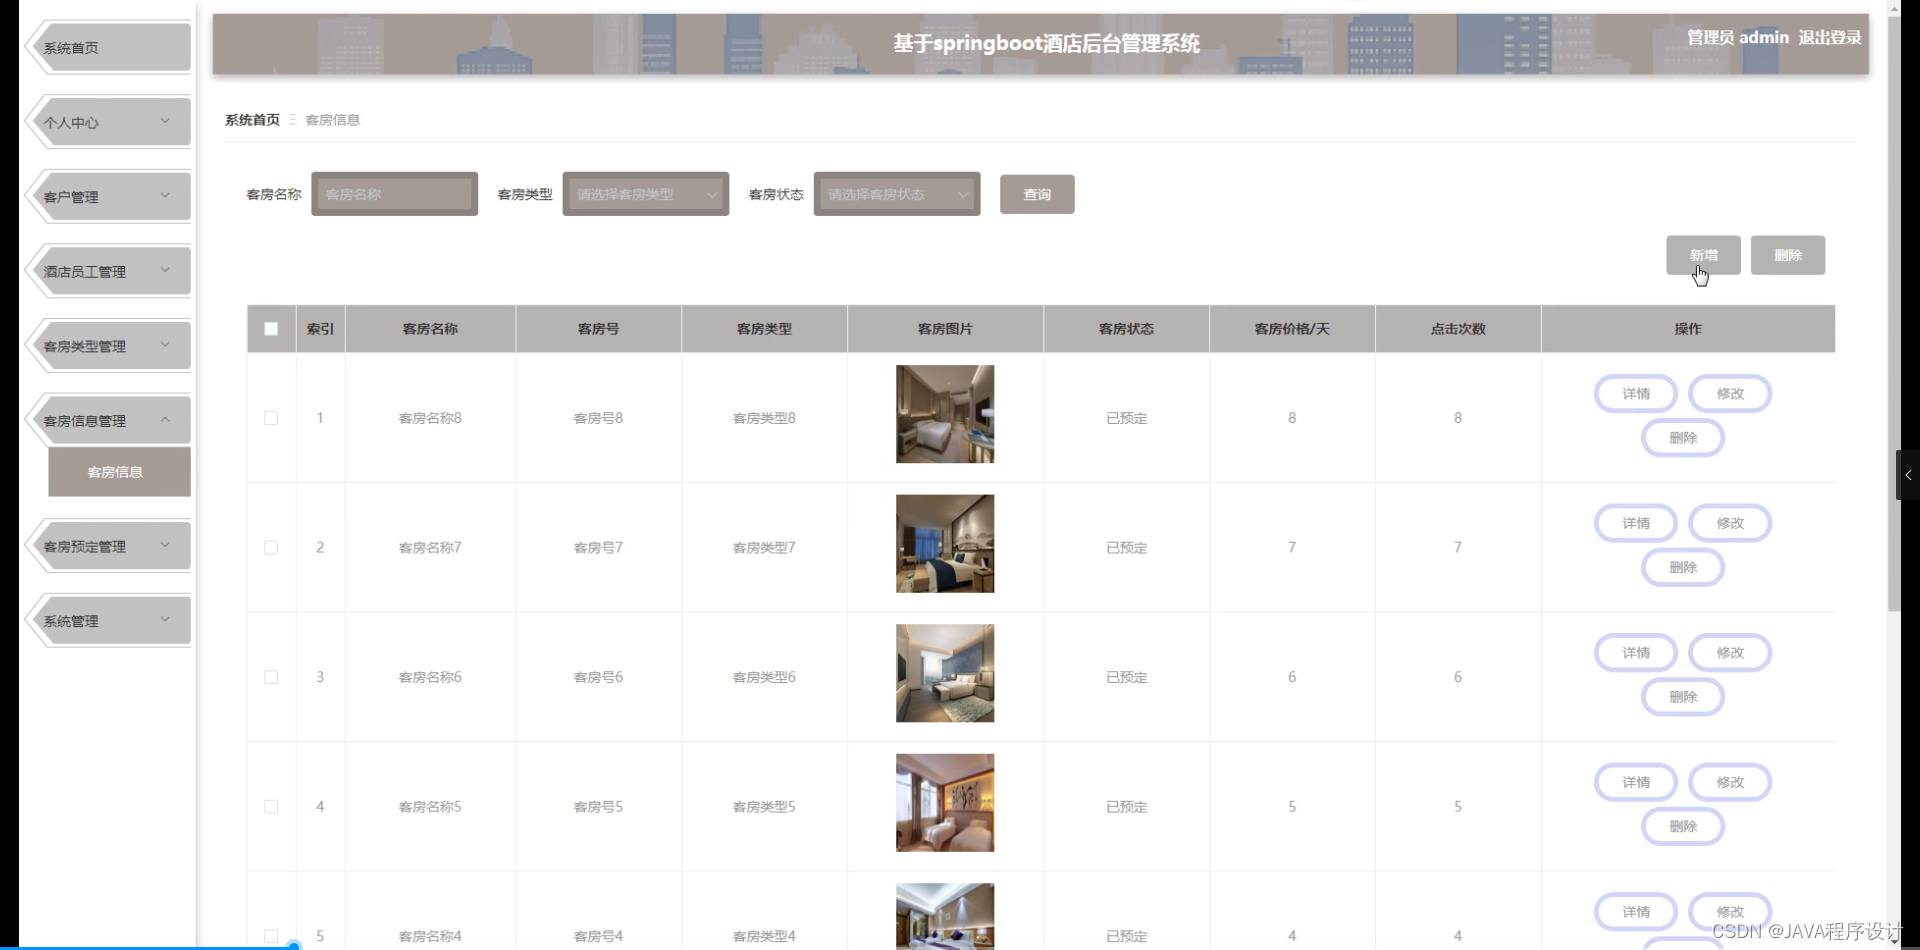The width and height of the screenshot is (1920, 950).
Task: Click the 系统首页 breadcrumb link
Action: pos(252,120)
